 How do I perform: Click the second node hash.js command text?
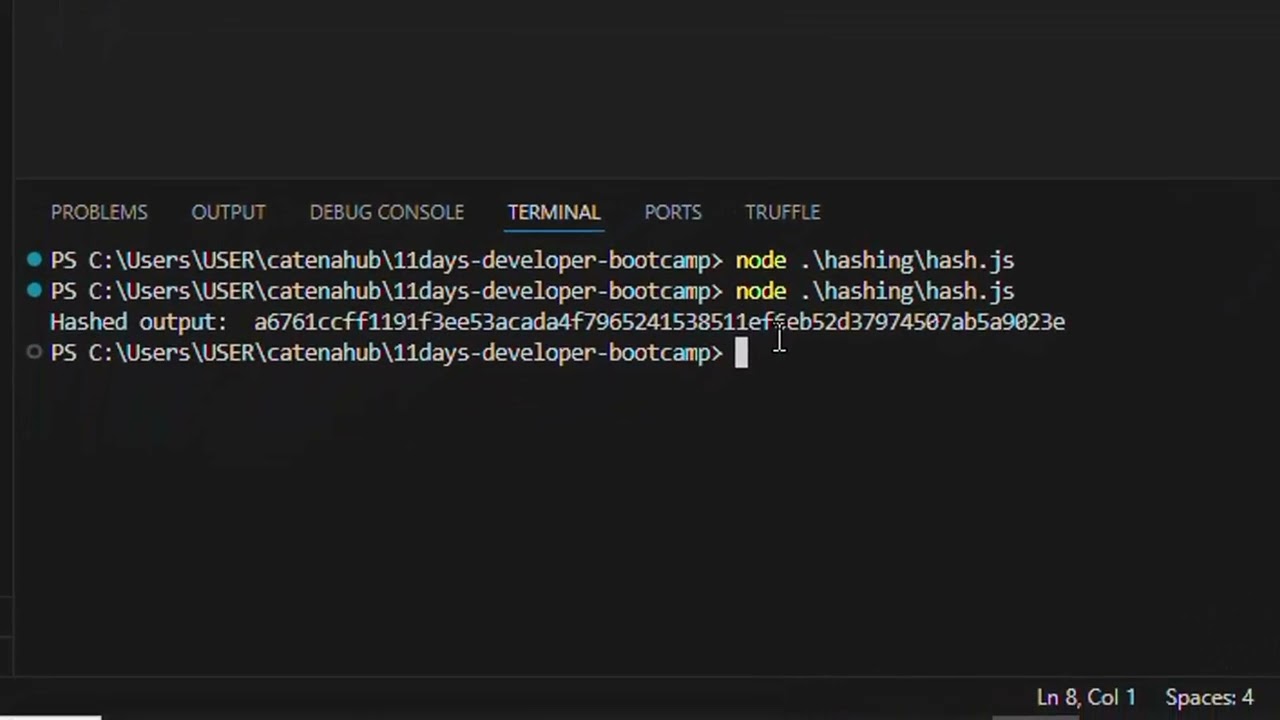click(x=874, y=291)
